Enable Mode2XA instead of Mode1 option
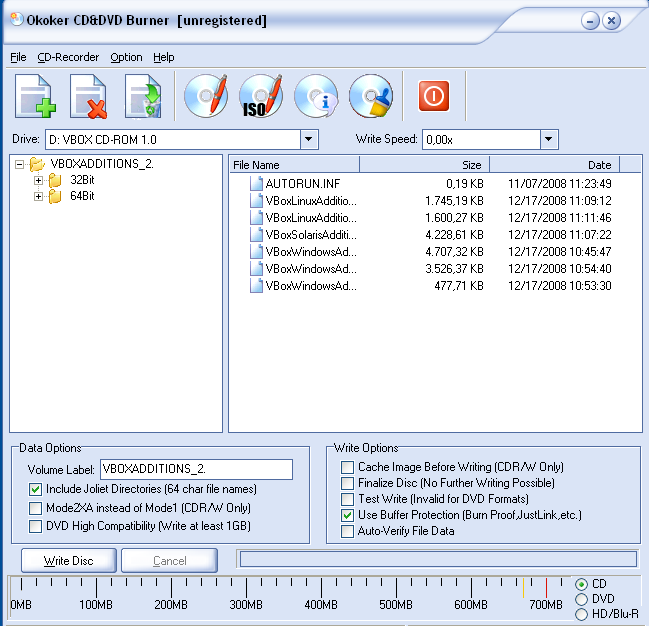The image size is (649, 626). click(x=36, y=508)
